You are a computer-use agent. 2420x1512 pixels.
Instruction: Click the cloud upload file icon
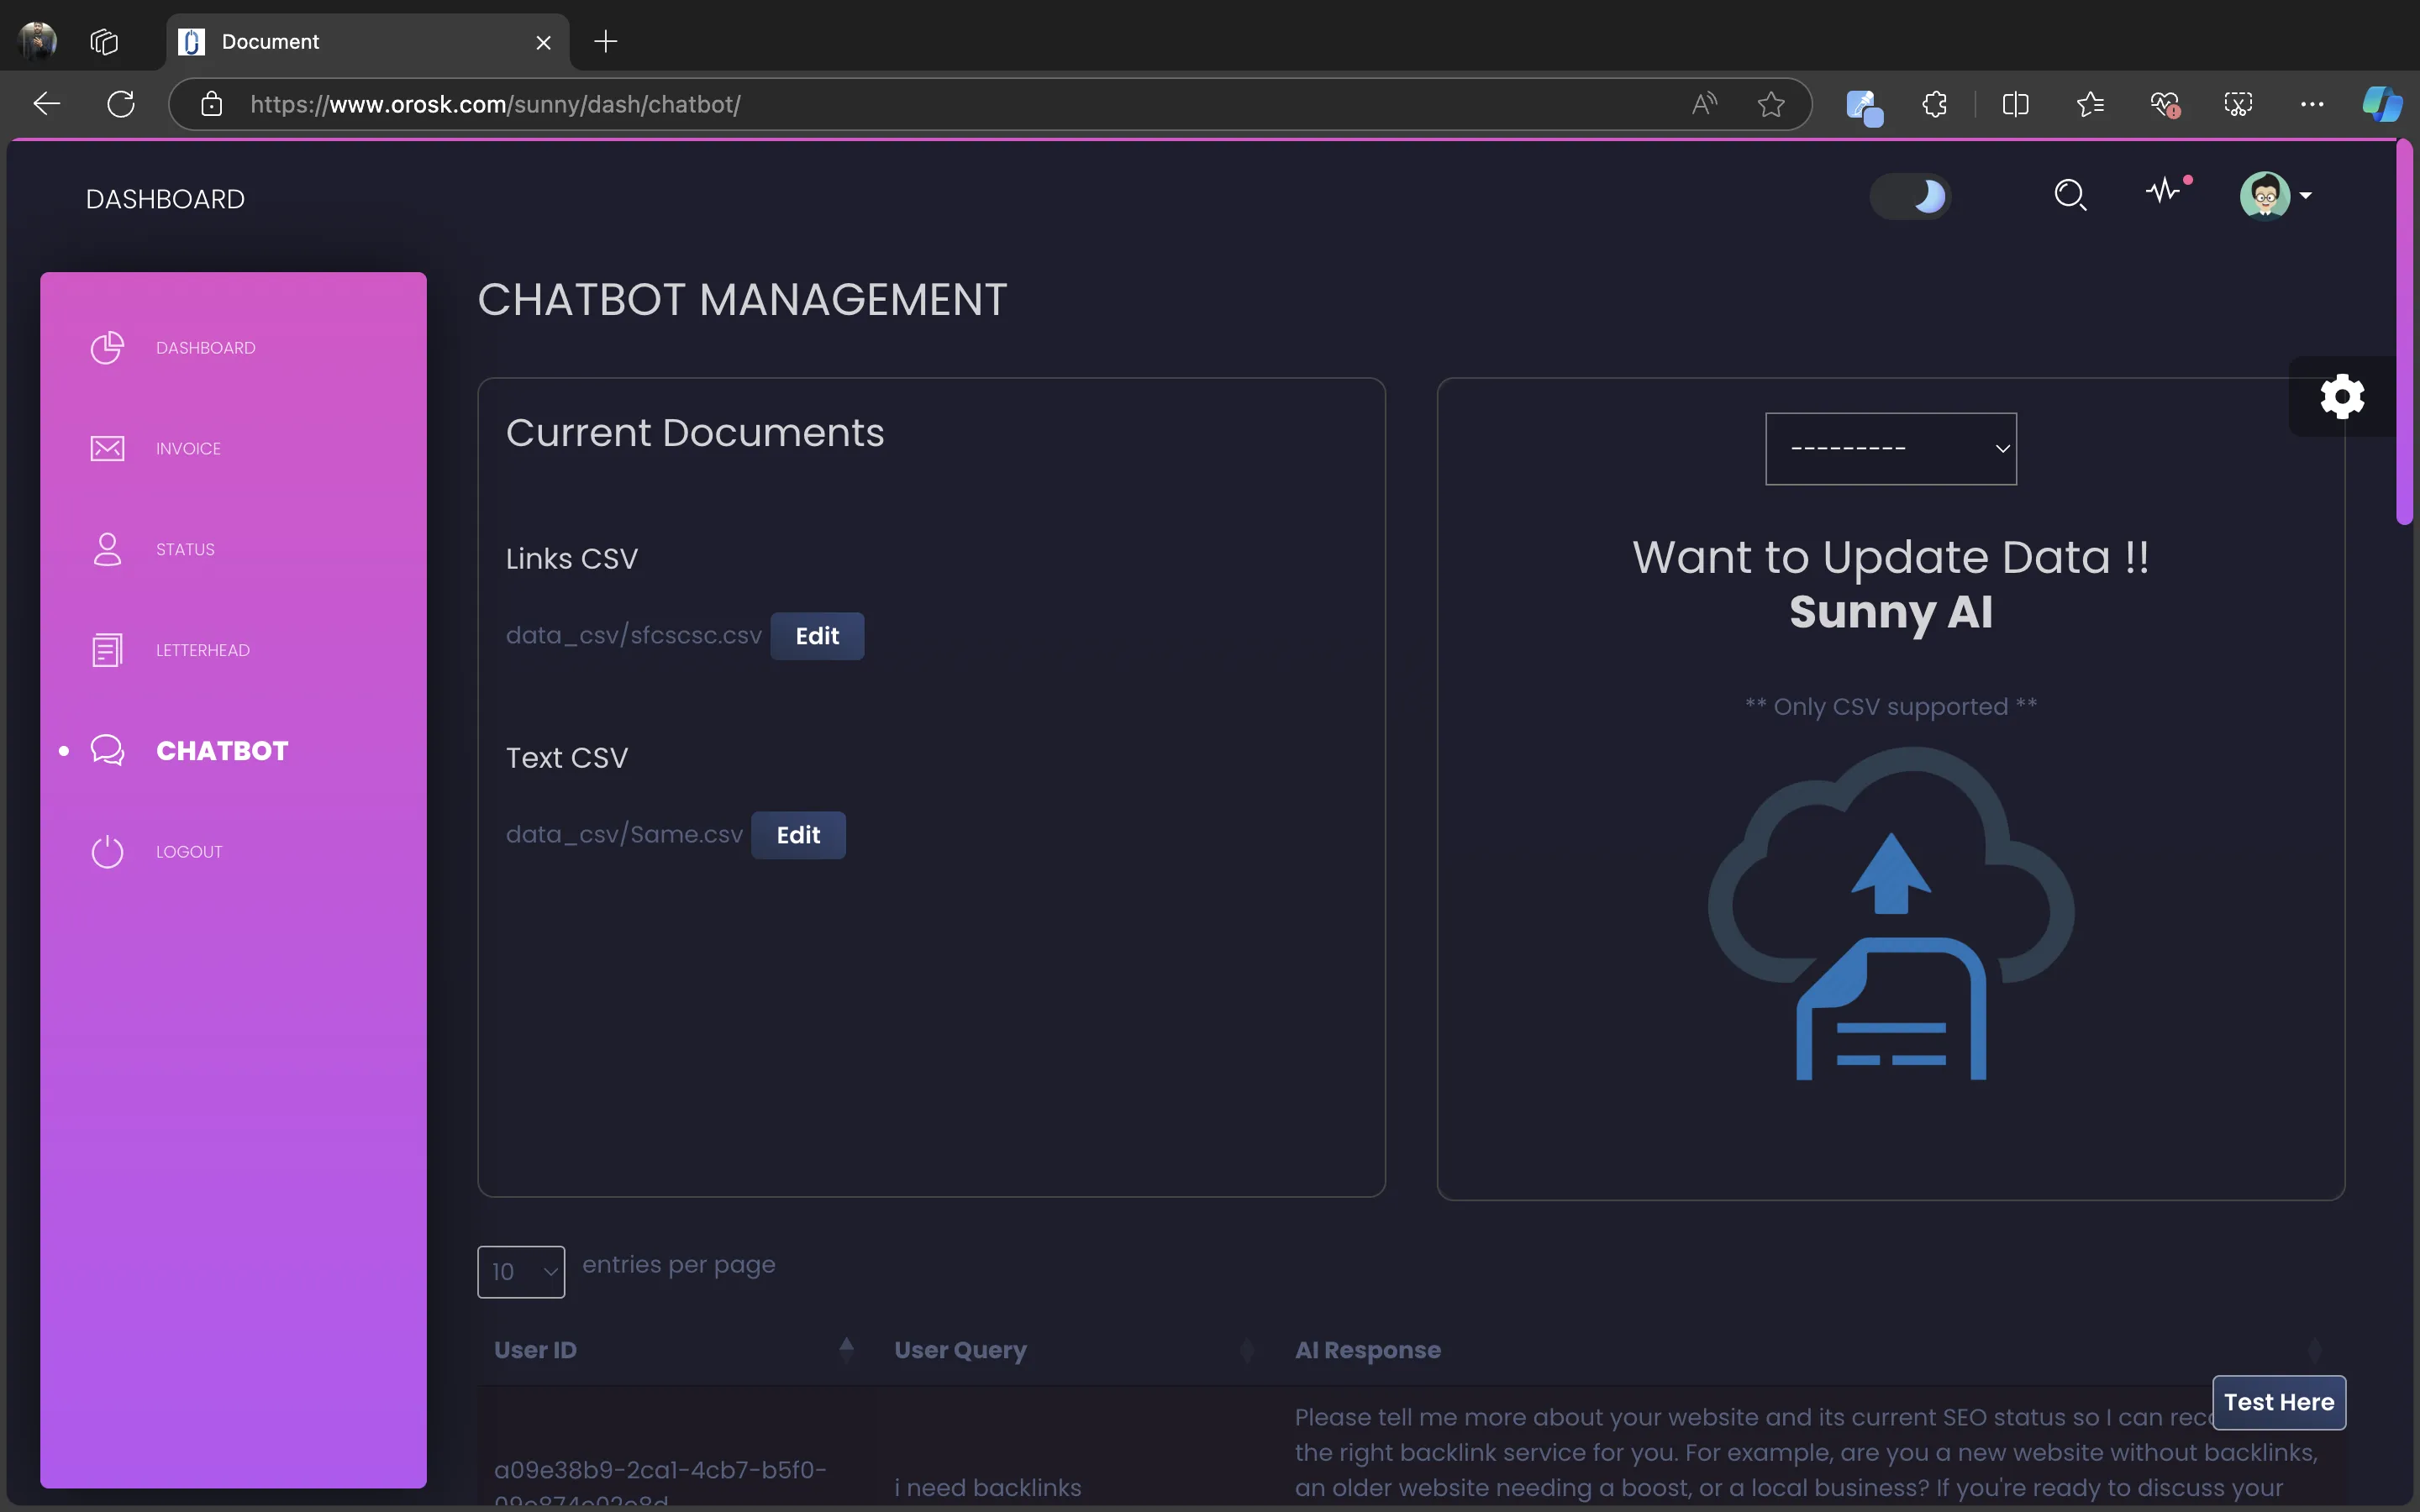click(x=1890, y=913)
